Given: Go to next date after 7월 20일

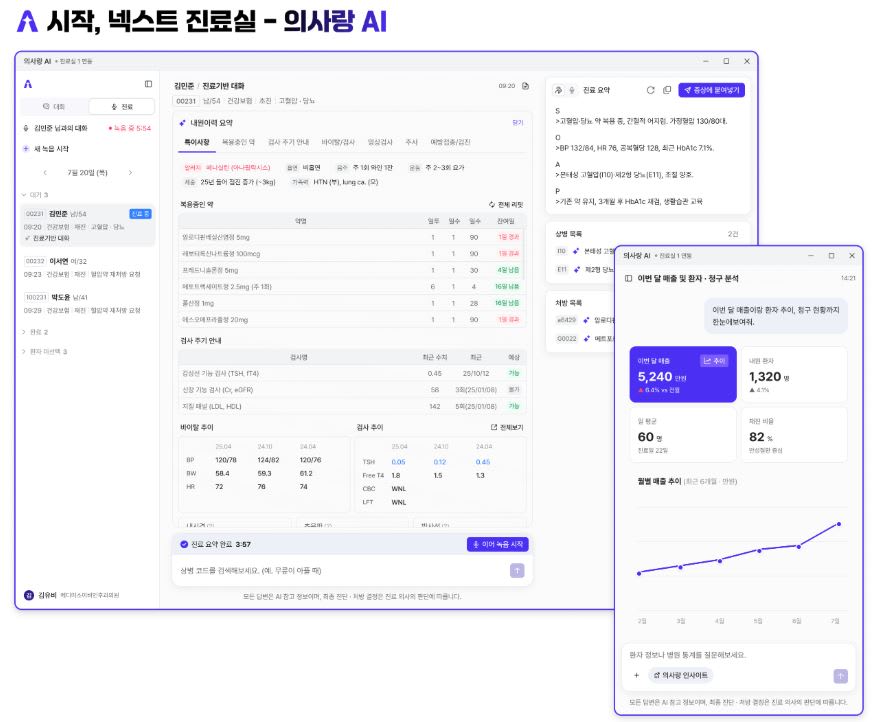Looking at the screenshot, I should coord(130,173).
